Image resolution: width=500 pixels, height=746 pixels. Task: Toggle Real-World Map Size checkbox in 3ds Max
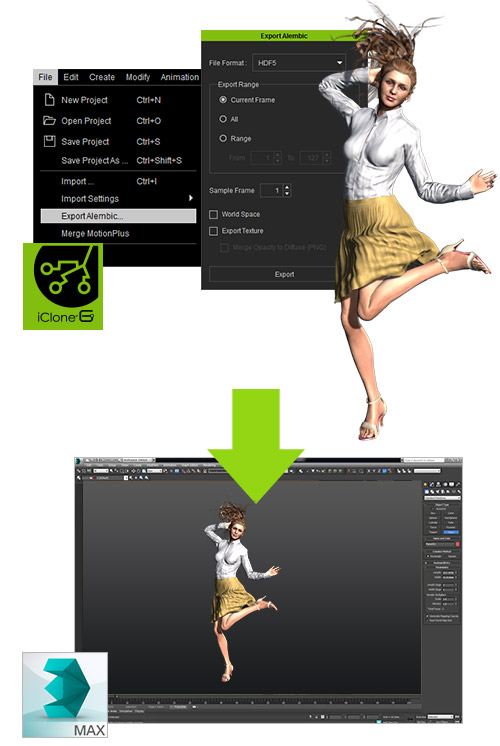tap(427, 620)
